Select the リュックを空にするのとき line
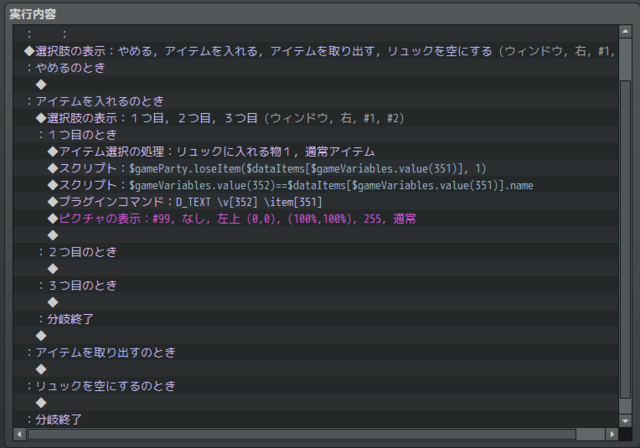 [x=316, y=386]
